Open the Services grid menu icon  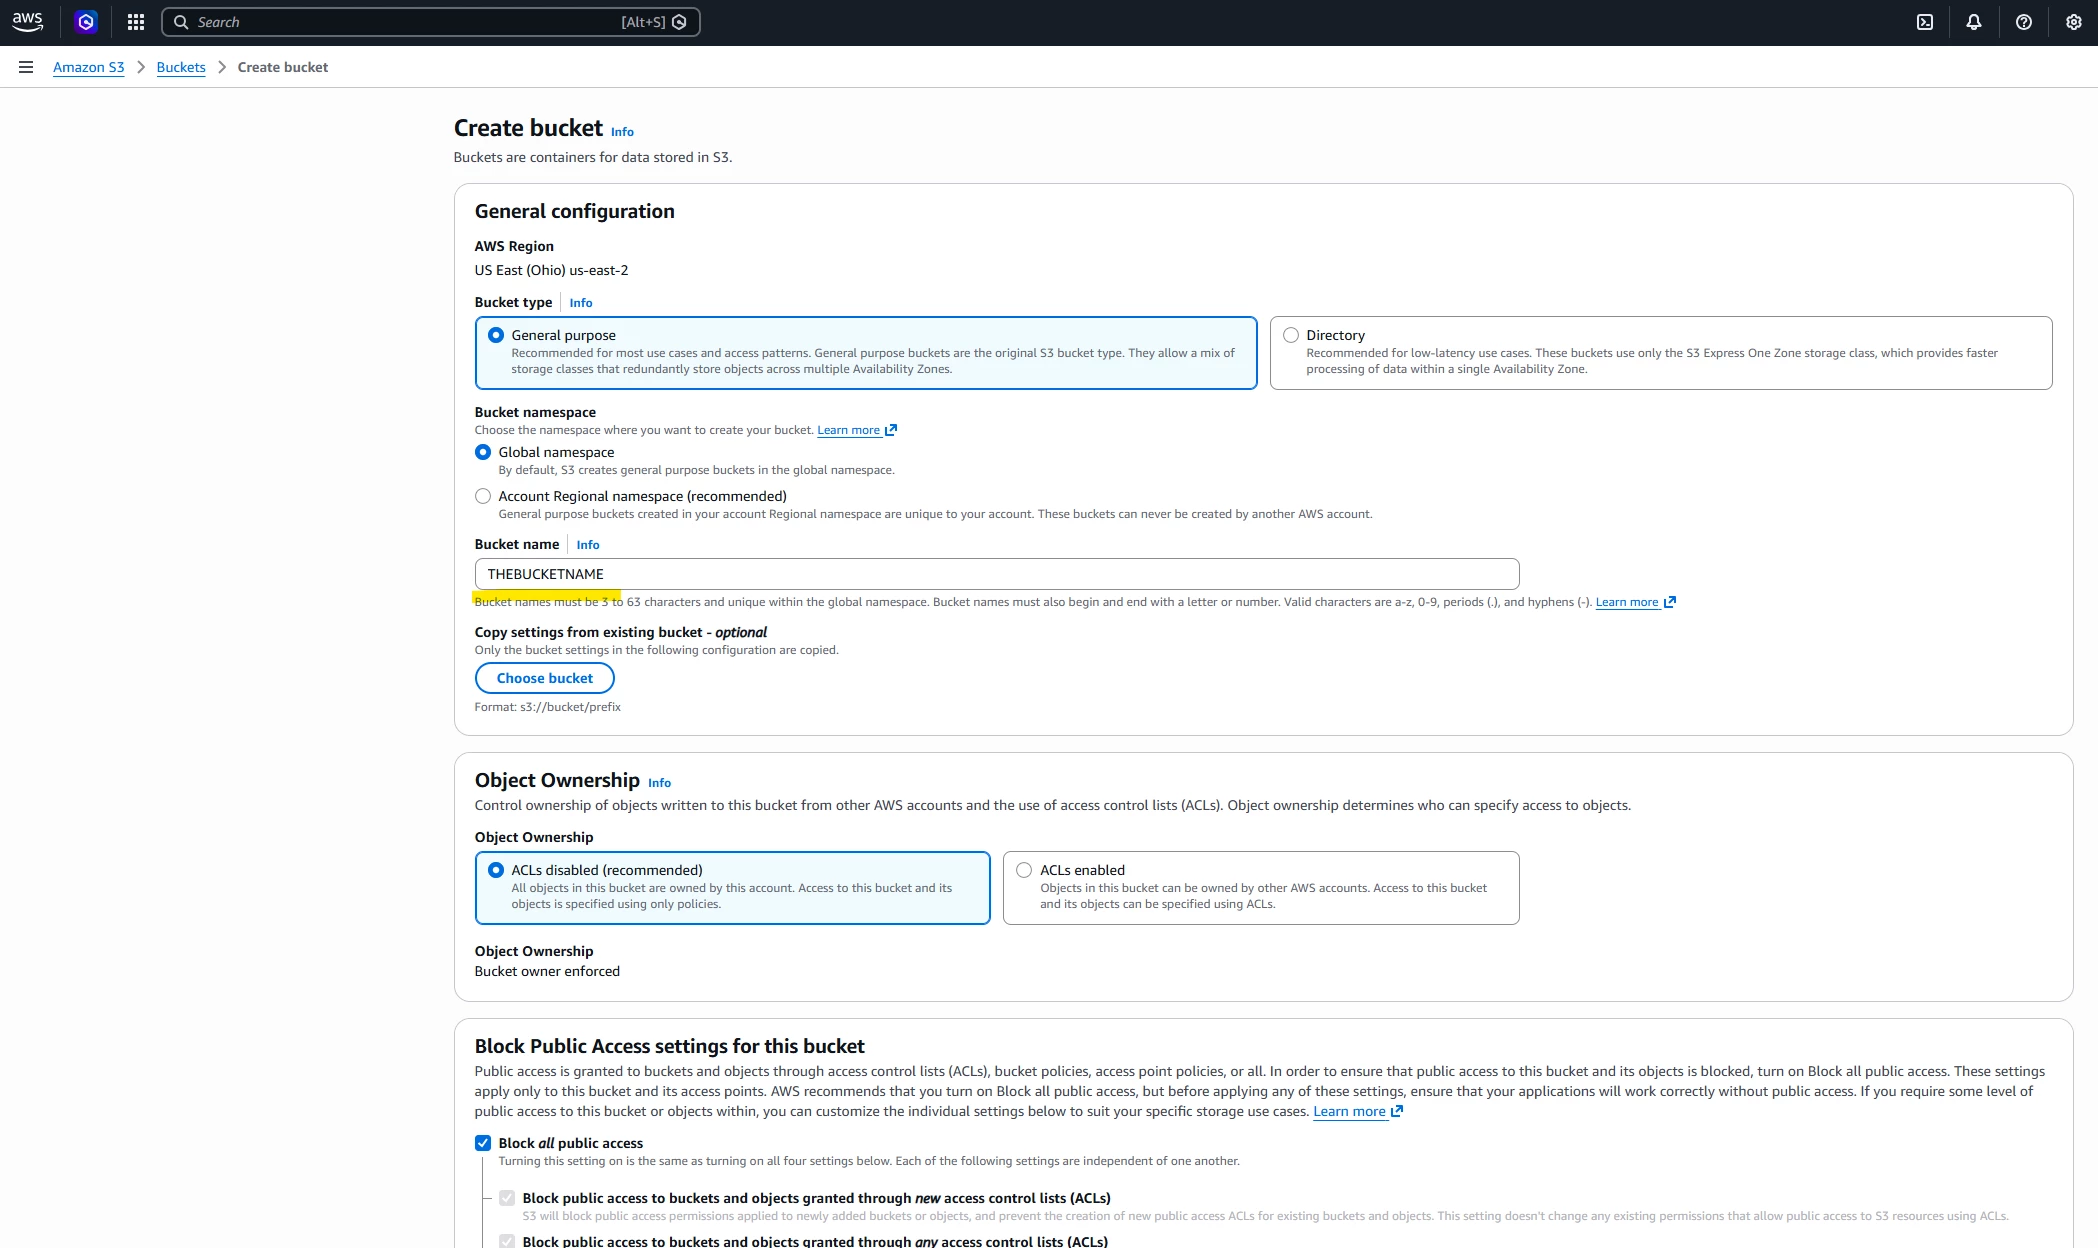(x=136, y=22)
